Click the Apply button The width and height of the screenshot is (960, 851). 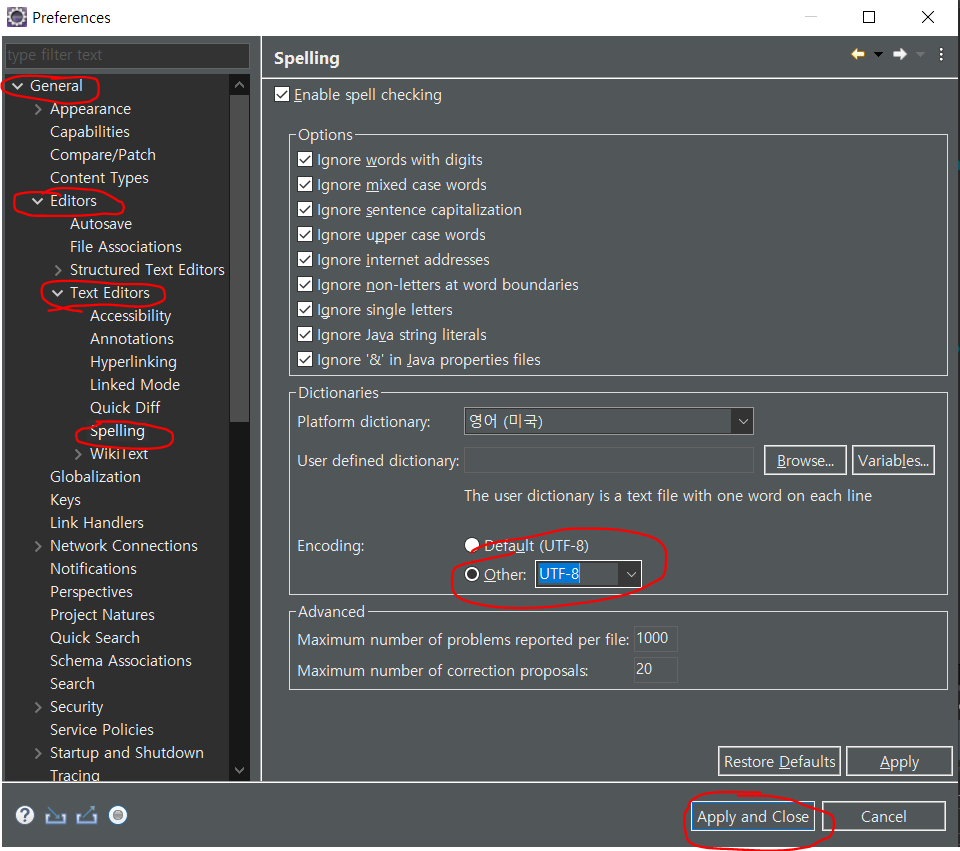[x=899, y=761]
